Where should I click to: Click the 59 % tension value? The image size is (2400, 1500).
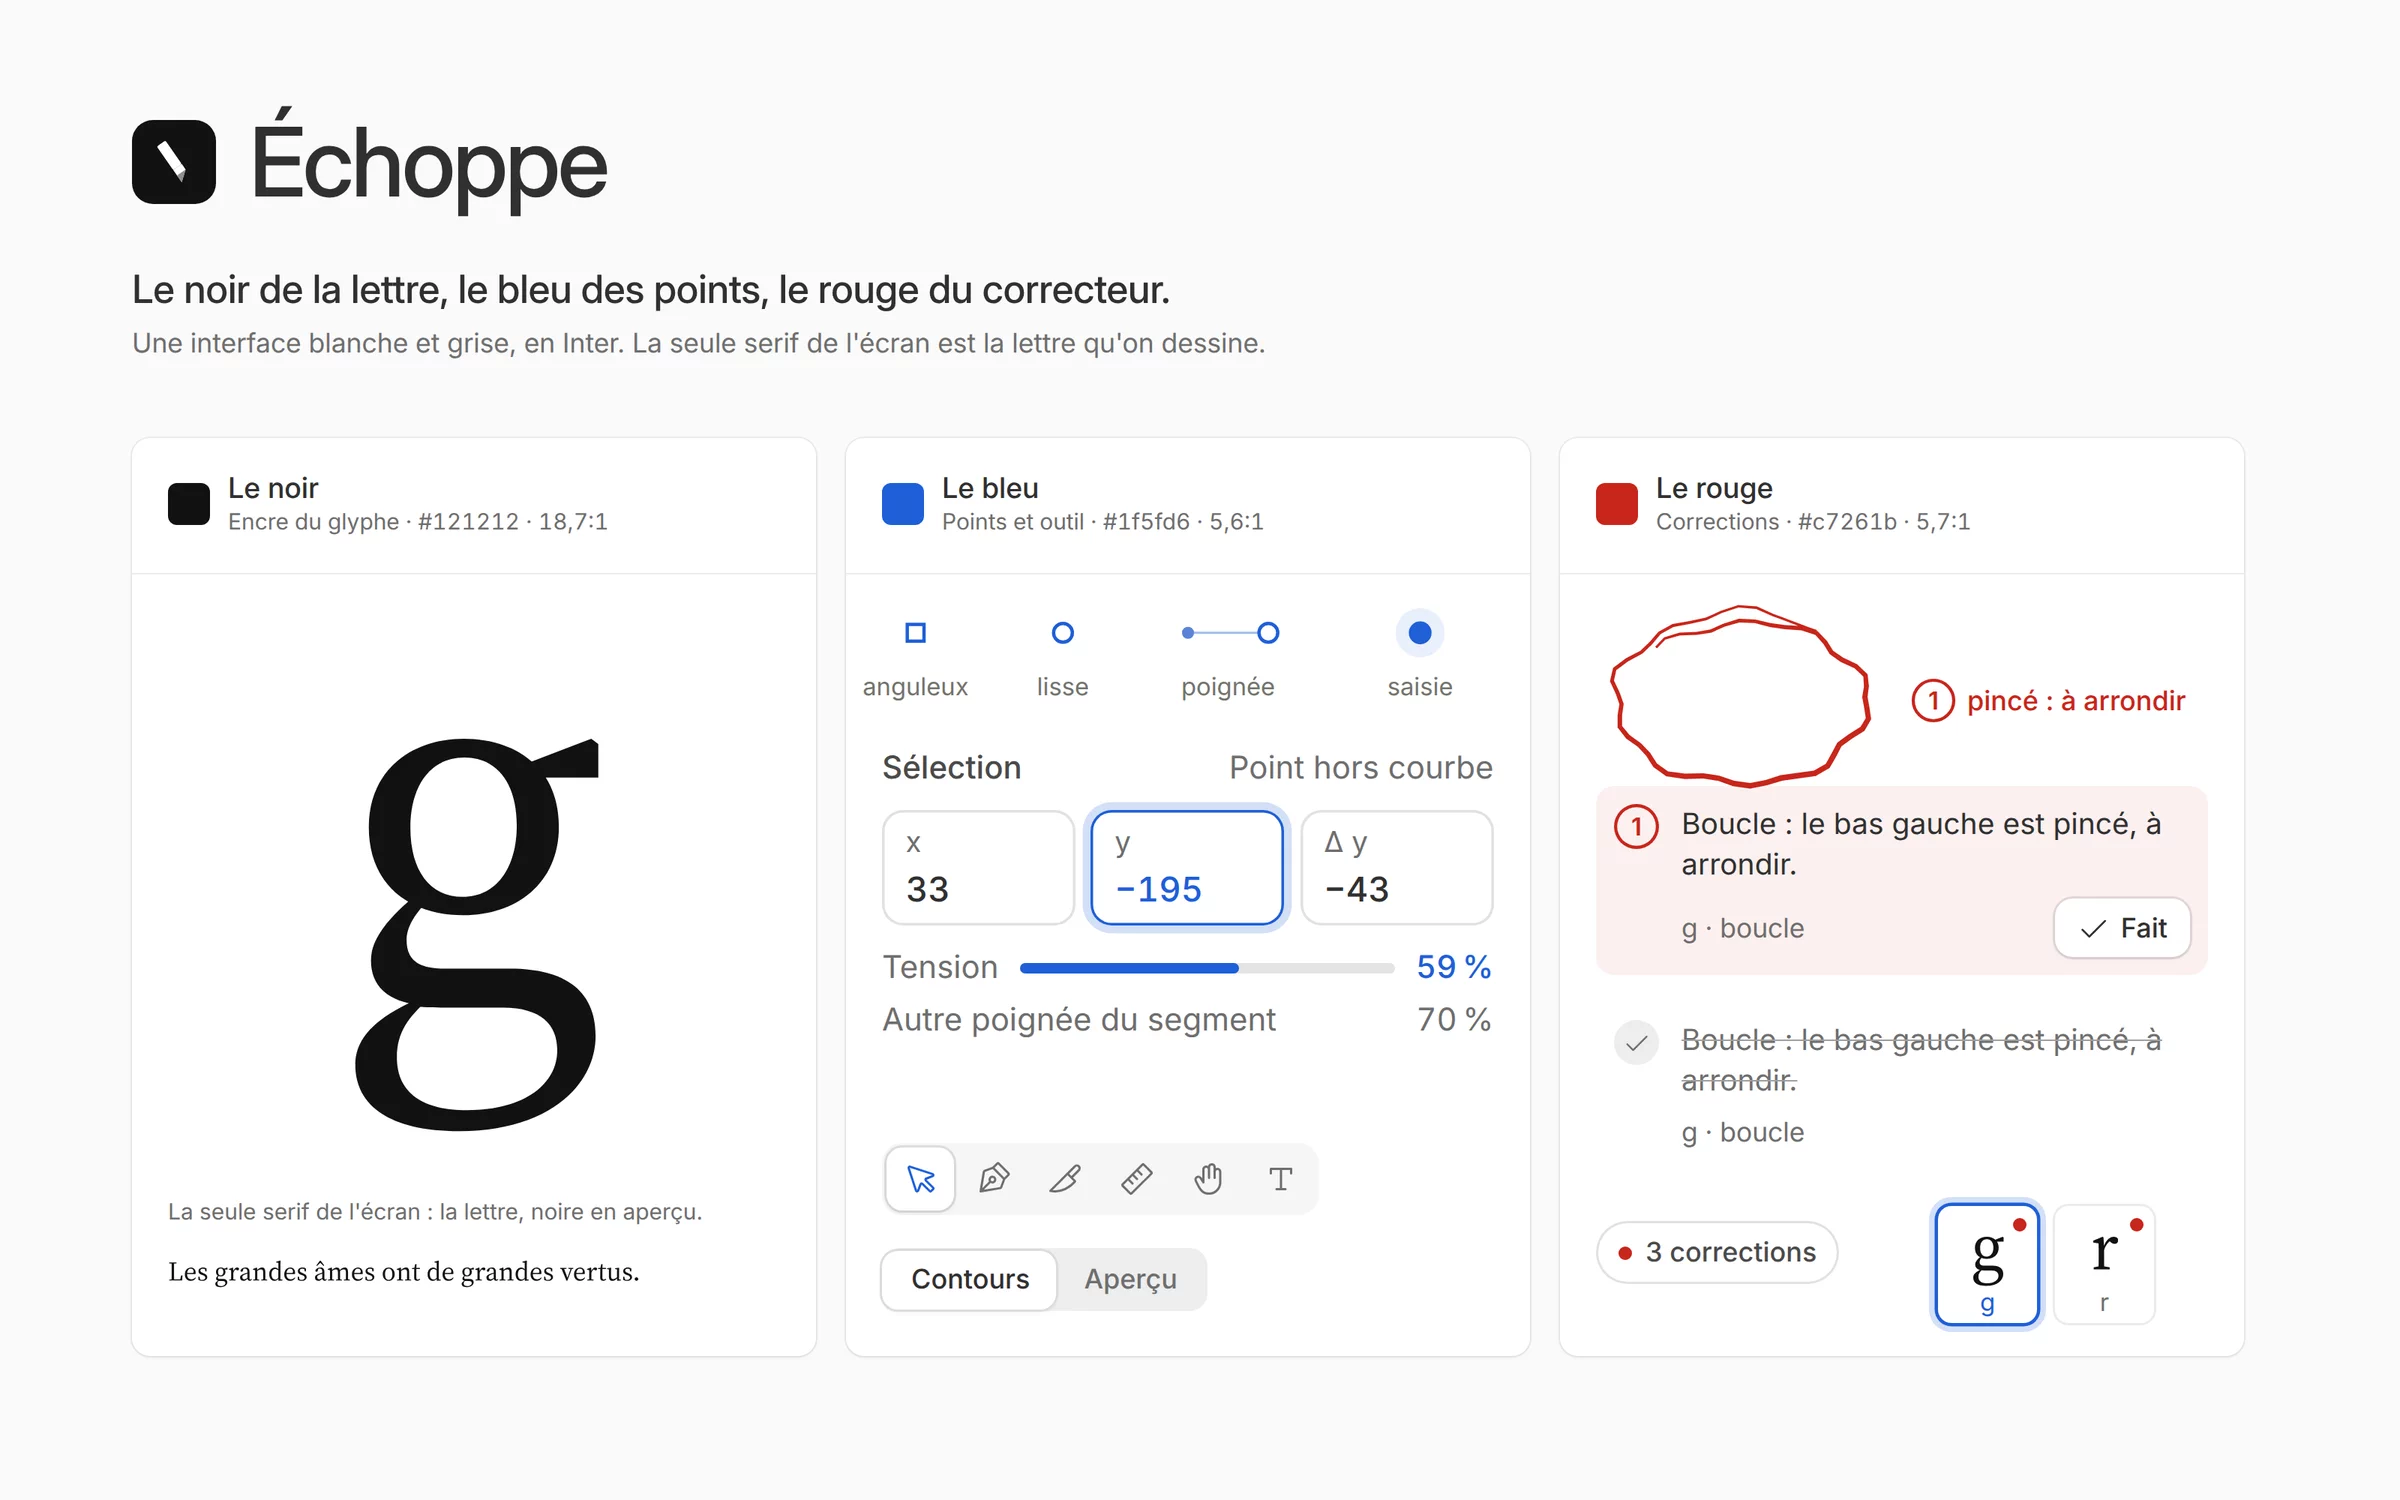[1454, 967]
